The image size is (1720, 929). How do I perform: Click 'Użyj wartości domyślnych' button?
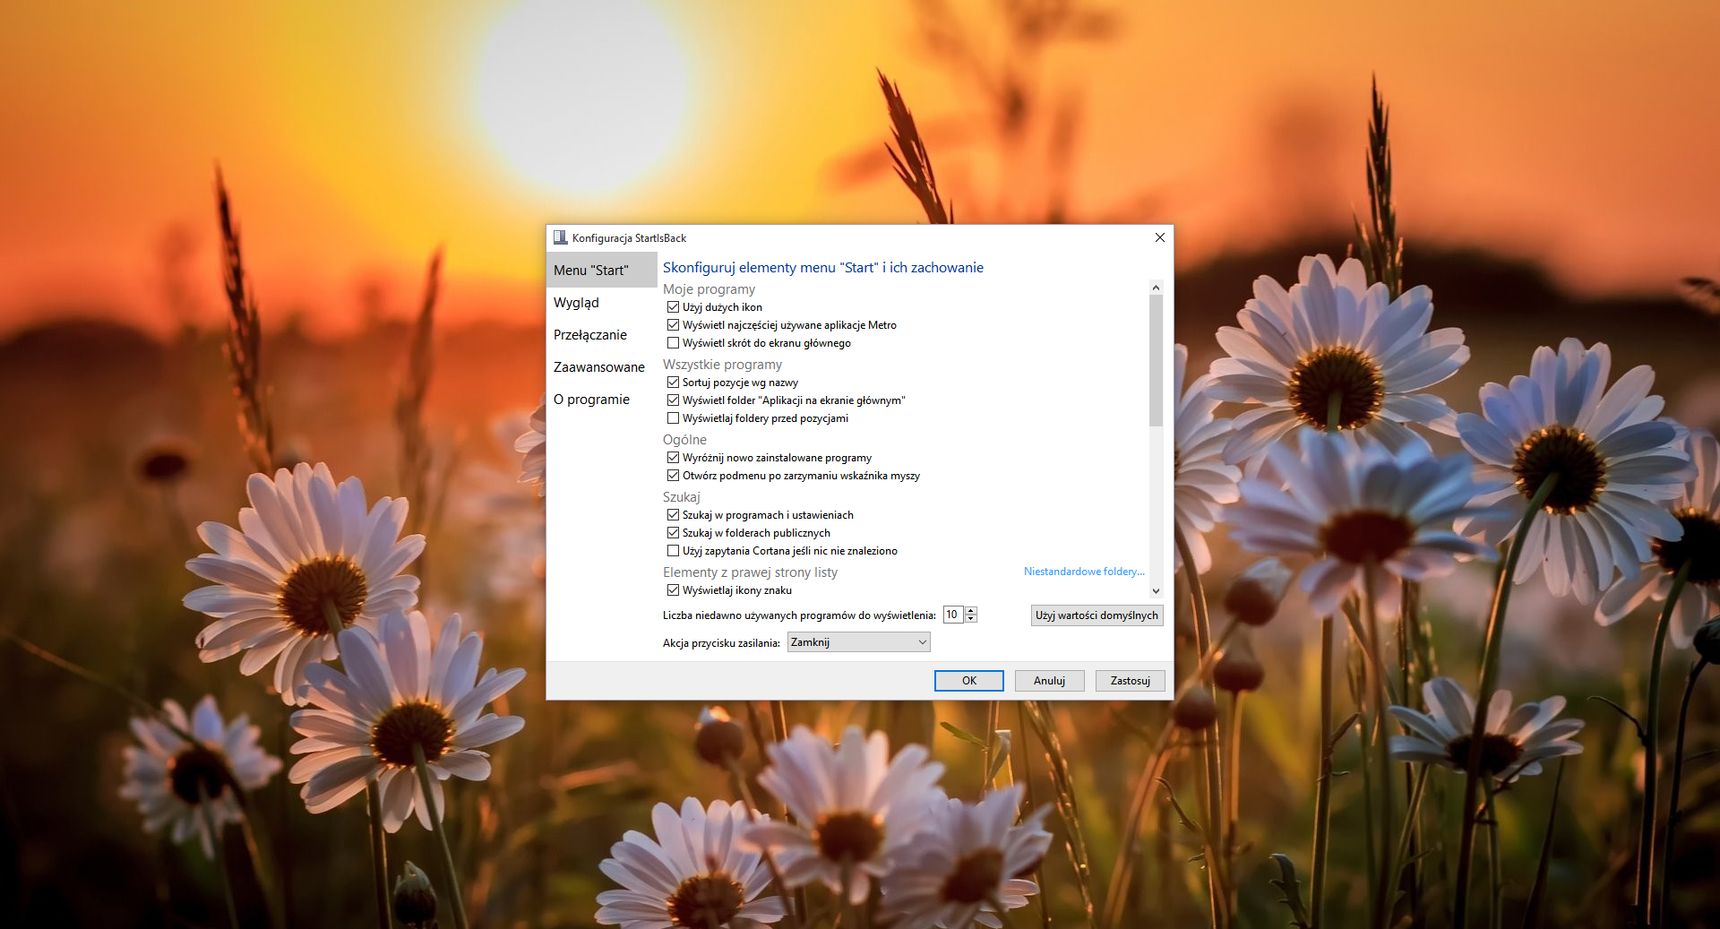point(1097,615)
